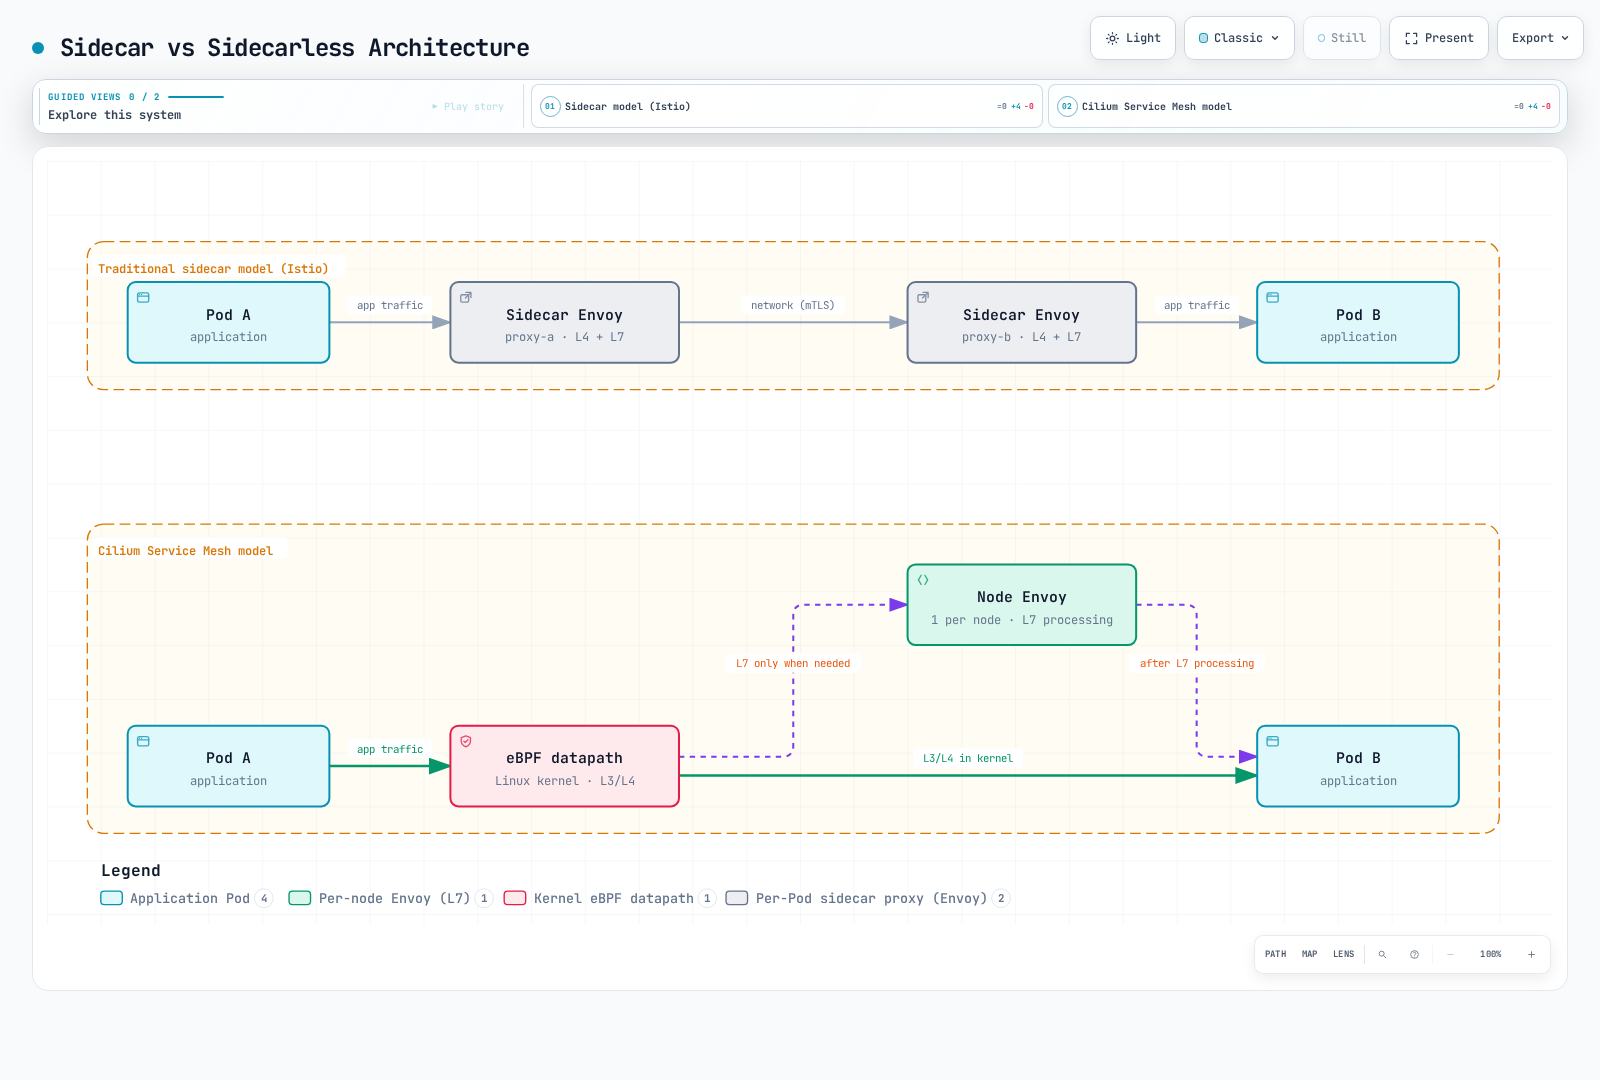The image size is (1600, 1080).
Task: Click the Play story button
Action: click(468, 106)
